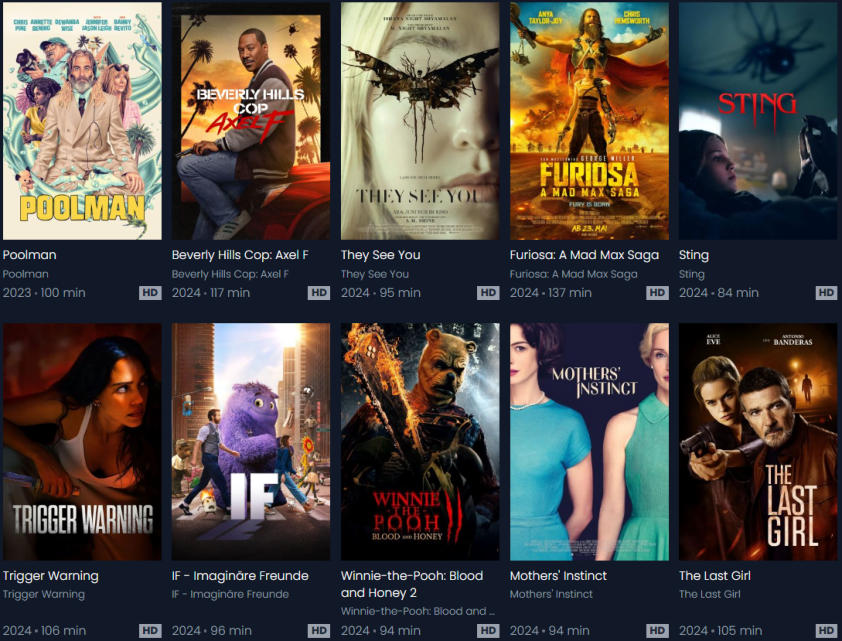Open the Mothers' Instinct poster
The height and width of the screenshot is (641, 842).
point(589,441)
